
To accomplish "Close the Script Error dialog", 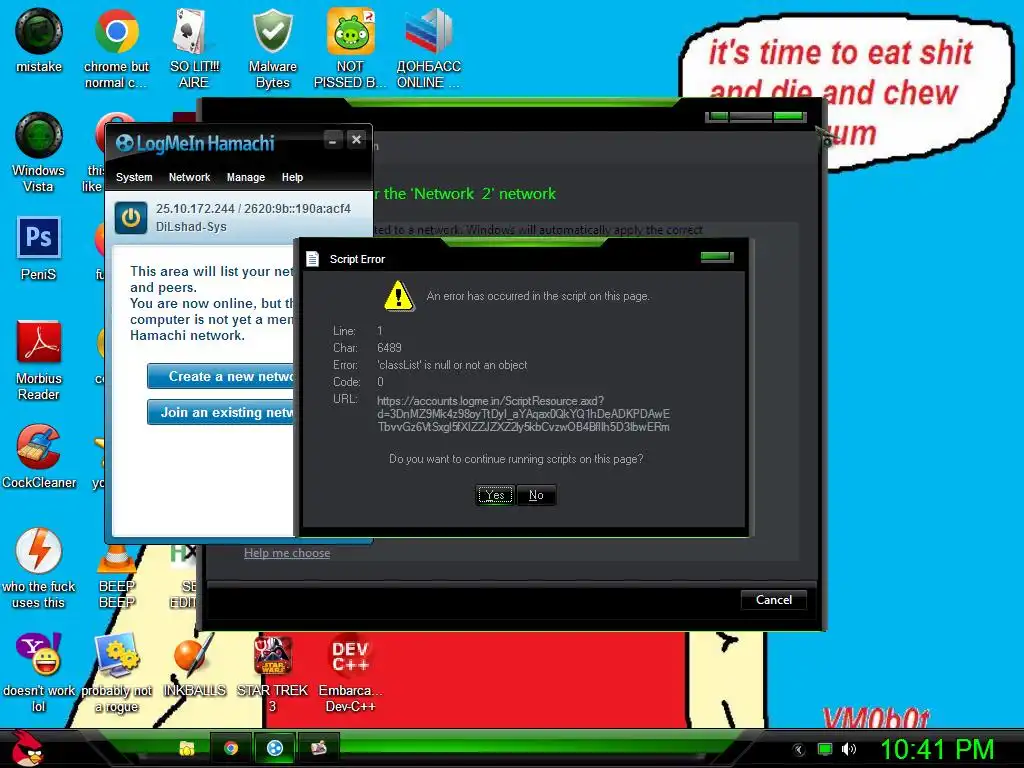I will tap(716, 257).
